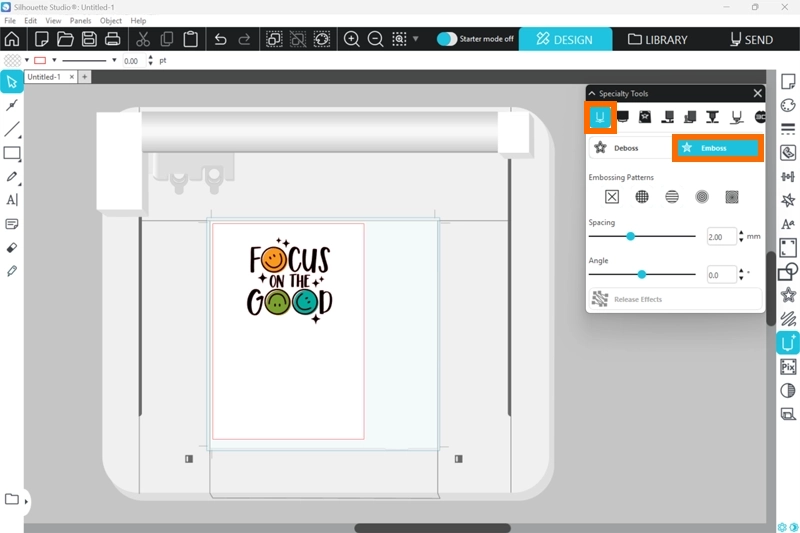This screenshot has height=533, width=800.
Task: Click the Zoom In magnifier icon
Action: [x=352, y=40]
